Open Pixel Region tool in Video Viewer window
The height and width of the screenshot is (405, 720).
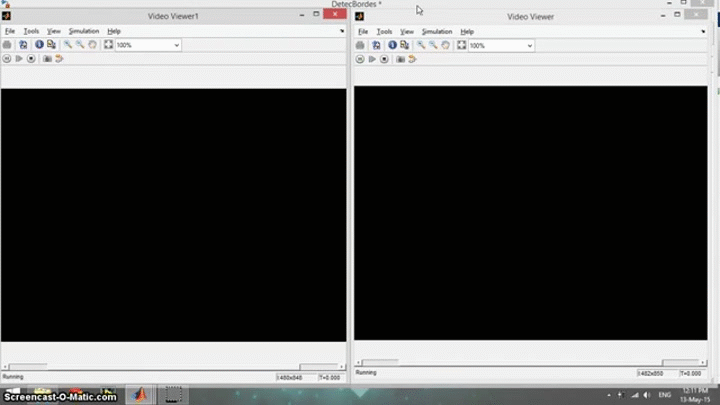click(405, 45)
